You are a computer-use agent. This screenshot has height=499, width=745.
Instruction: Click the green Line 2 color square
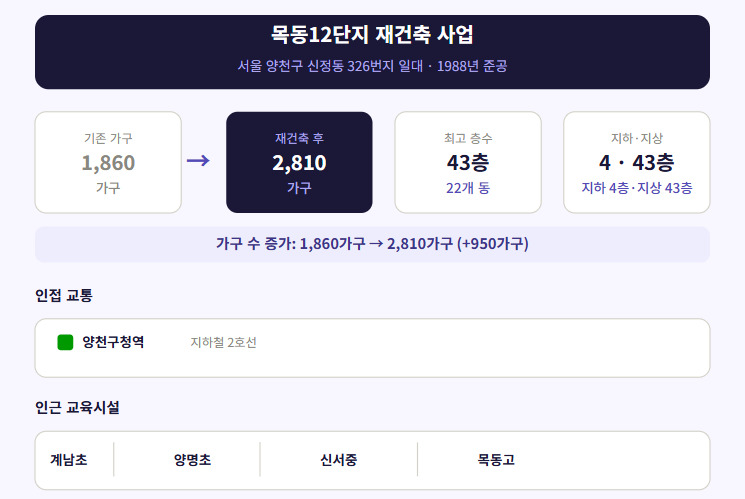click(65, 342)
